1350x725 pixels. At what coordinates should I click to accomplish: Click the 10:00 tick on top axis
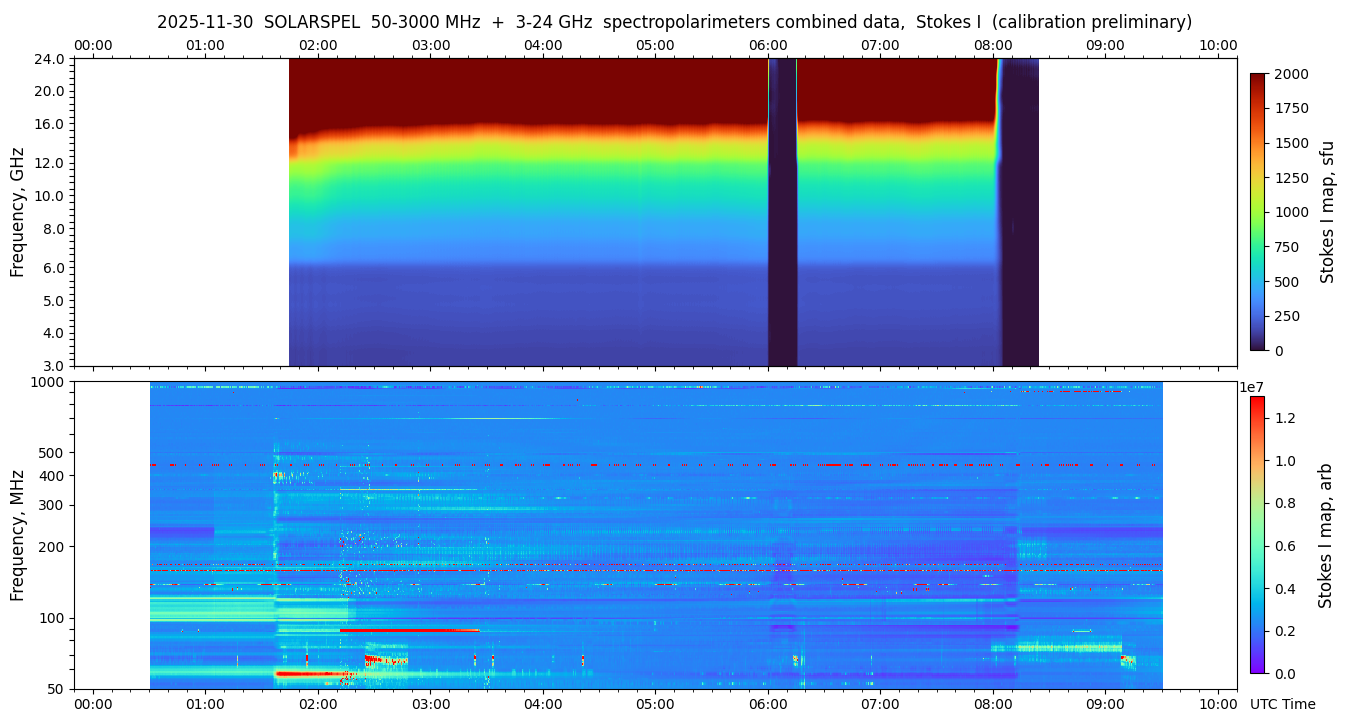[x=1218, y=45]
